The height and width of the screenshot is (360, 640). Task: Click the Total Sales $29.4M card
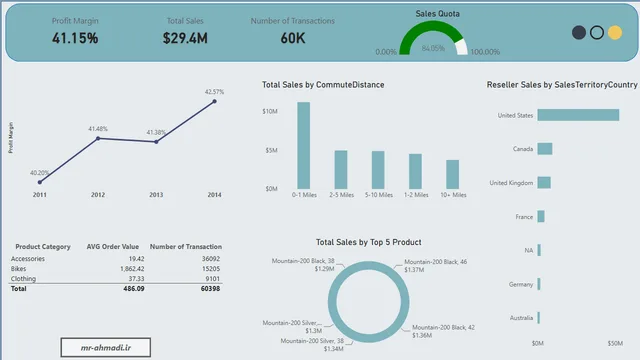tap(185, 31)
